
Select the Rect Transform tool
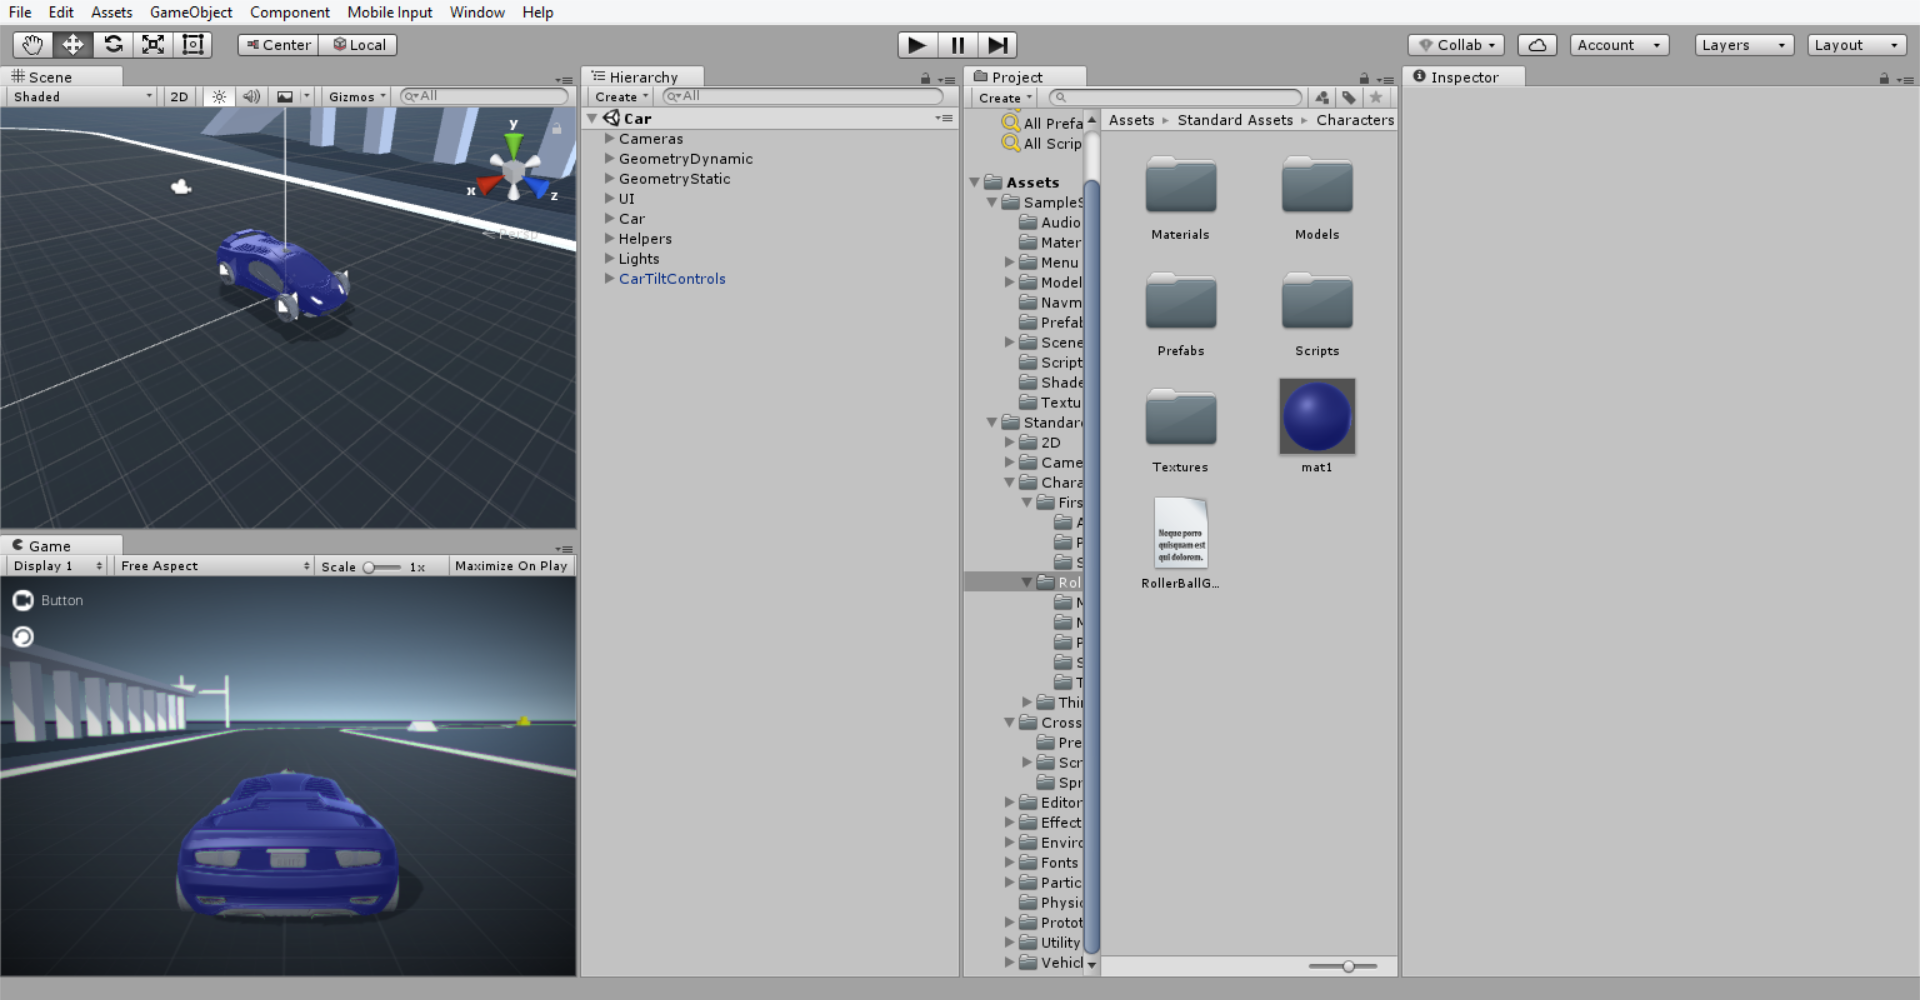click(x=193, y=45)
